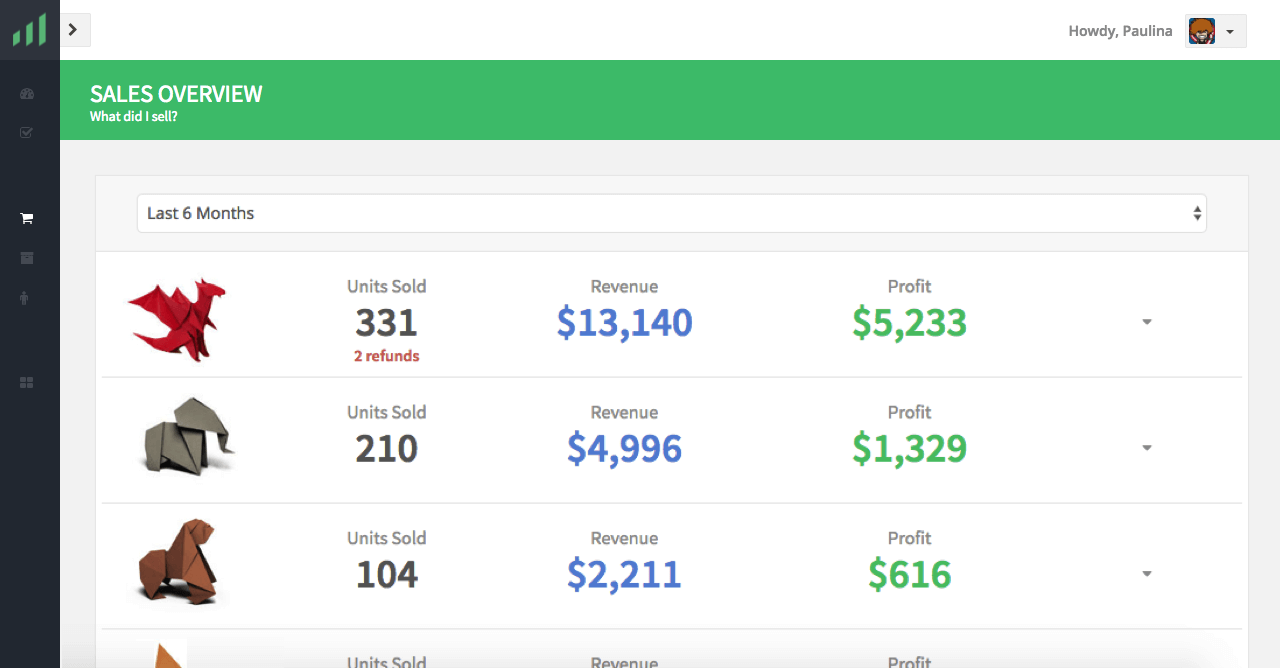Open the Last 6 Months period dropdown
Image resolution: width=1280 pixels, height=668 pixels.
pyautogui.click(x=672, y=213)
